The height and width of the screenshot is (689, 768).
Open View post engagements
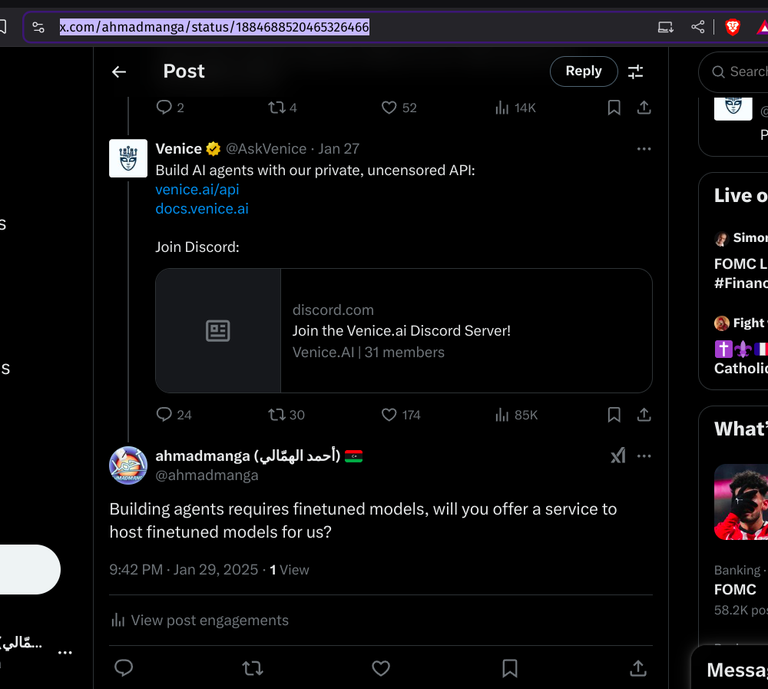pos(200,620)
